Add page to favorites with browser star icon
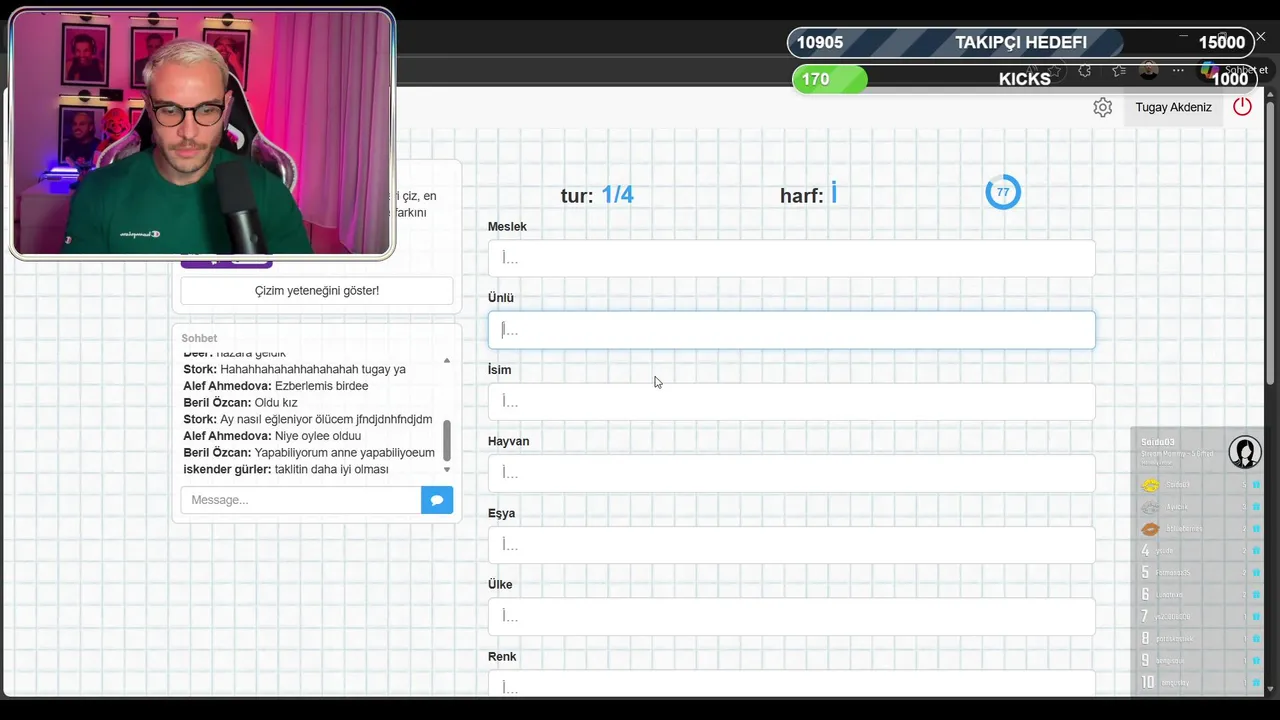 (x=1056, y=71)
